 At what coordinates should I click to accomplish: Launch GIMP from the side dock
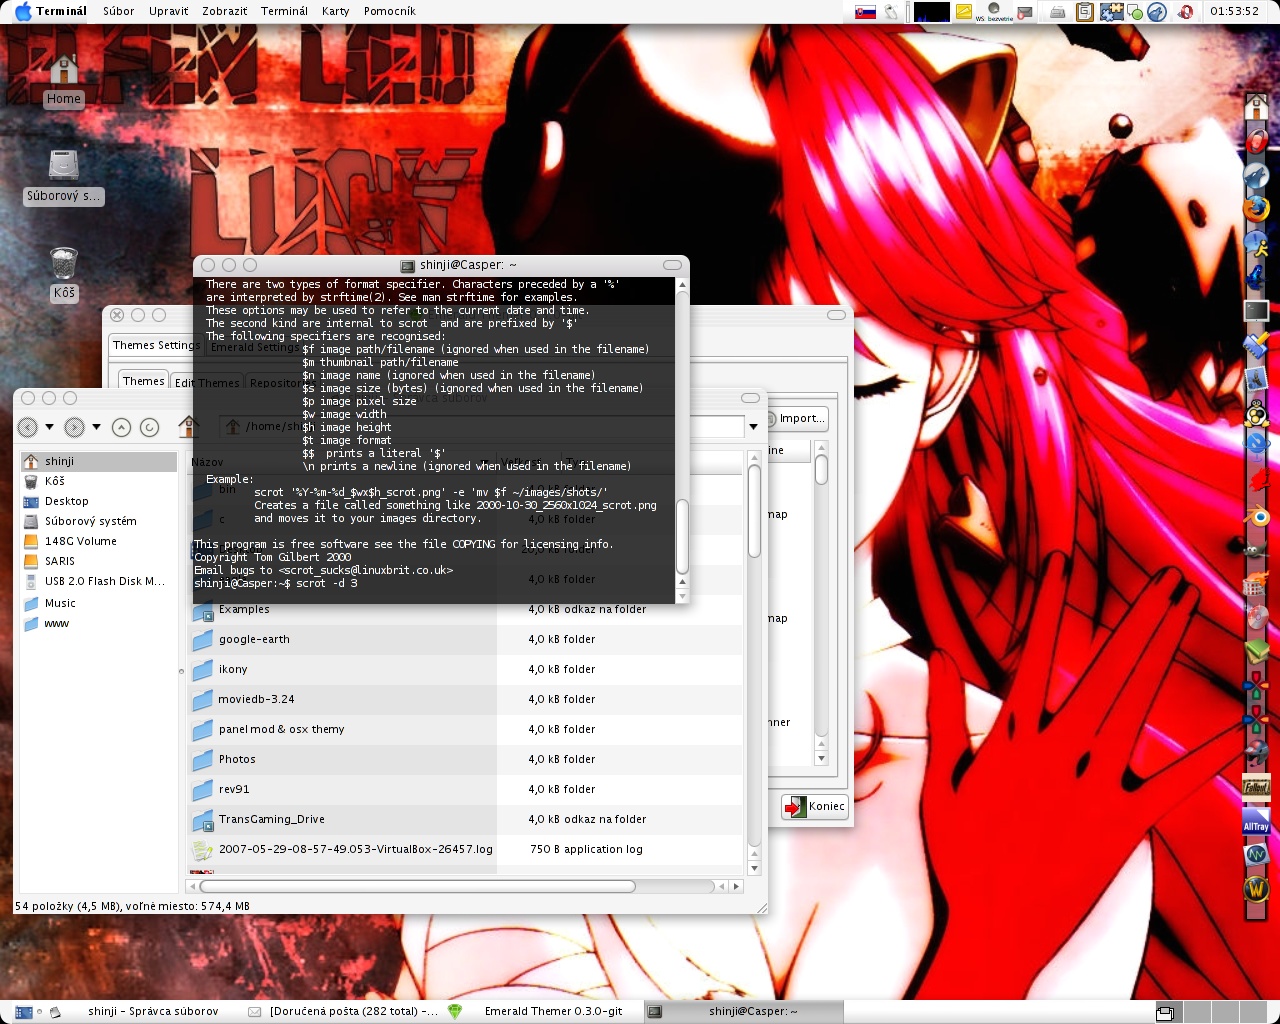point(1257,549)
